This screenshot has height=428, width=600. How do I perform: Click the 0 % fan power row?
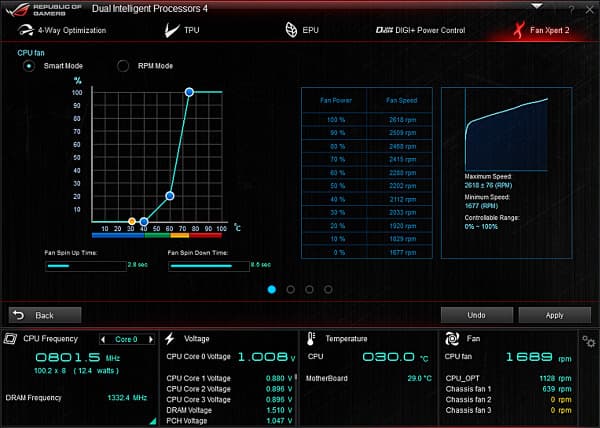(367, 252)
